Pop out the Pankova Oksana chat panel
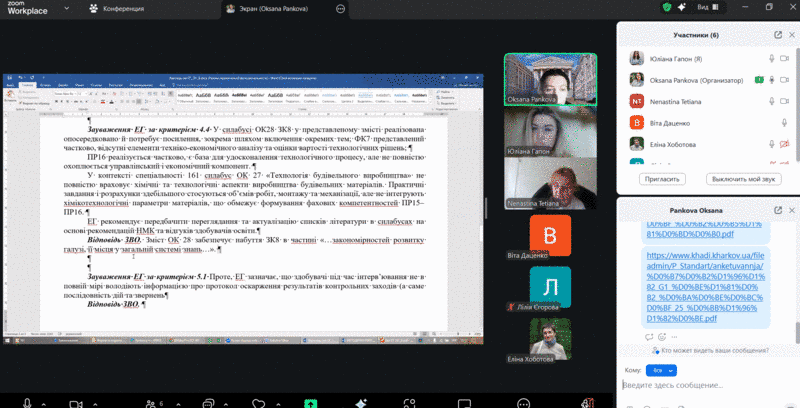 tap(777, 212)
